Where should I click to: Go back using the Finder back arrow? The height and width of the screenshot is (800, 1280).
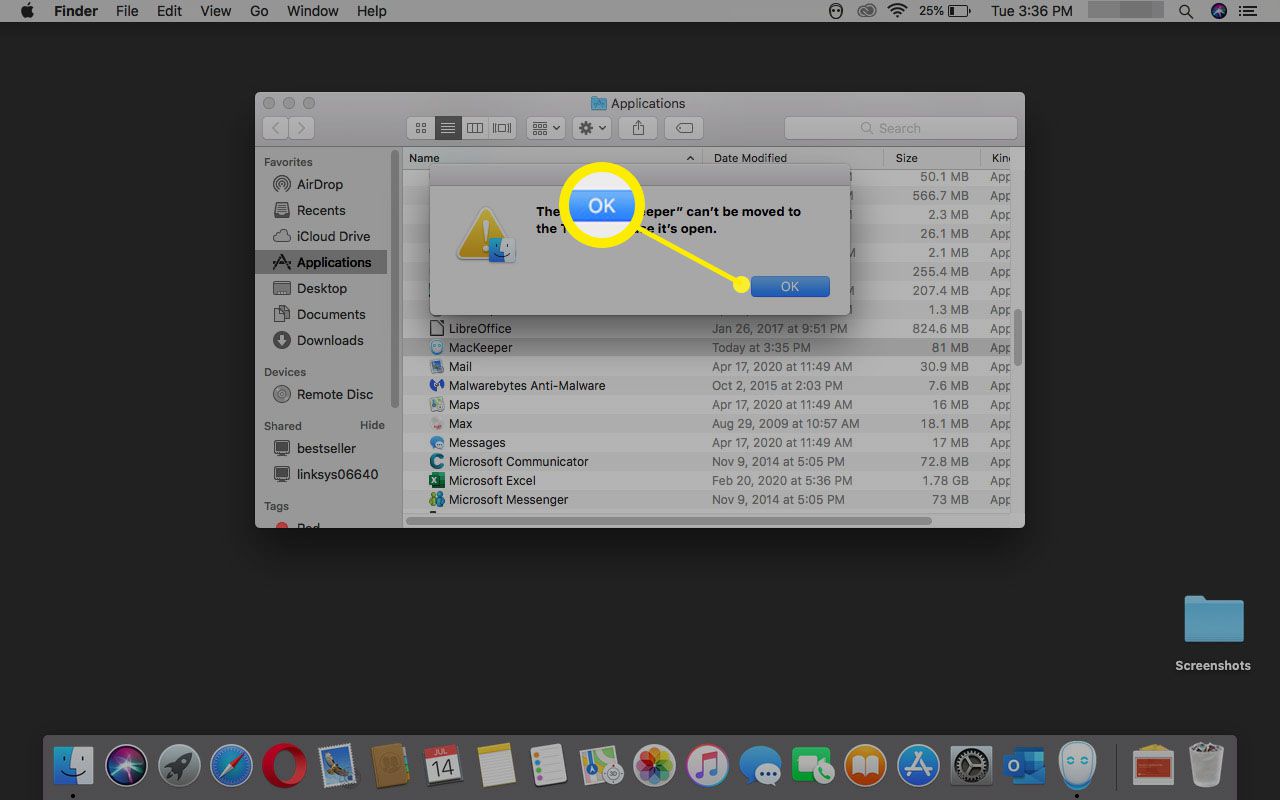(275, 128)
